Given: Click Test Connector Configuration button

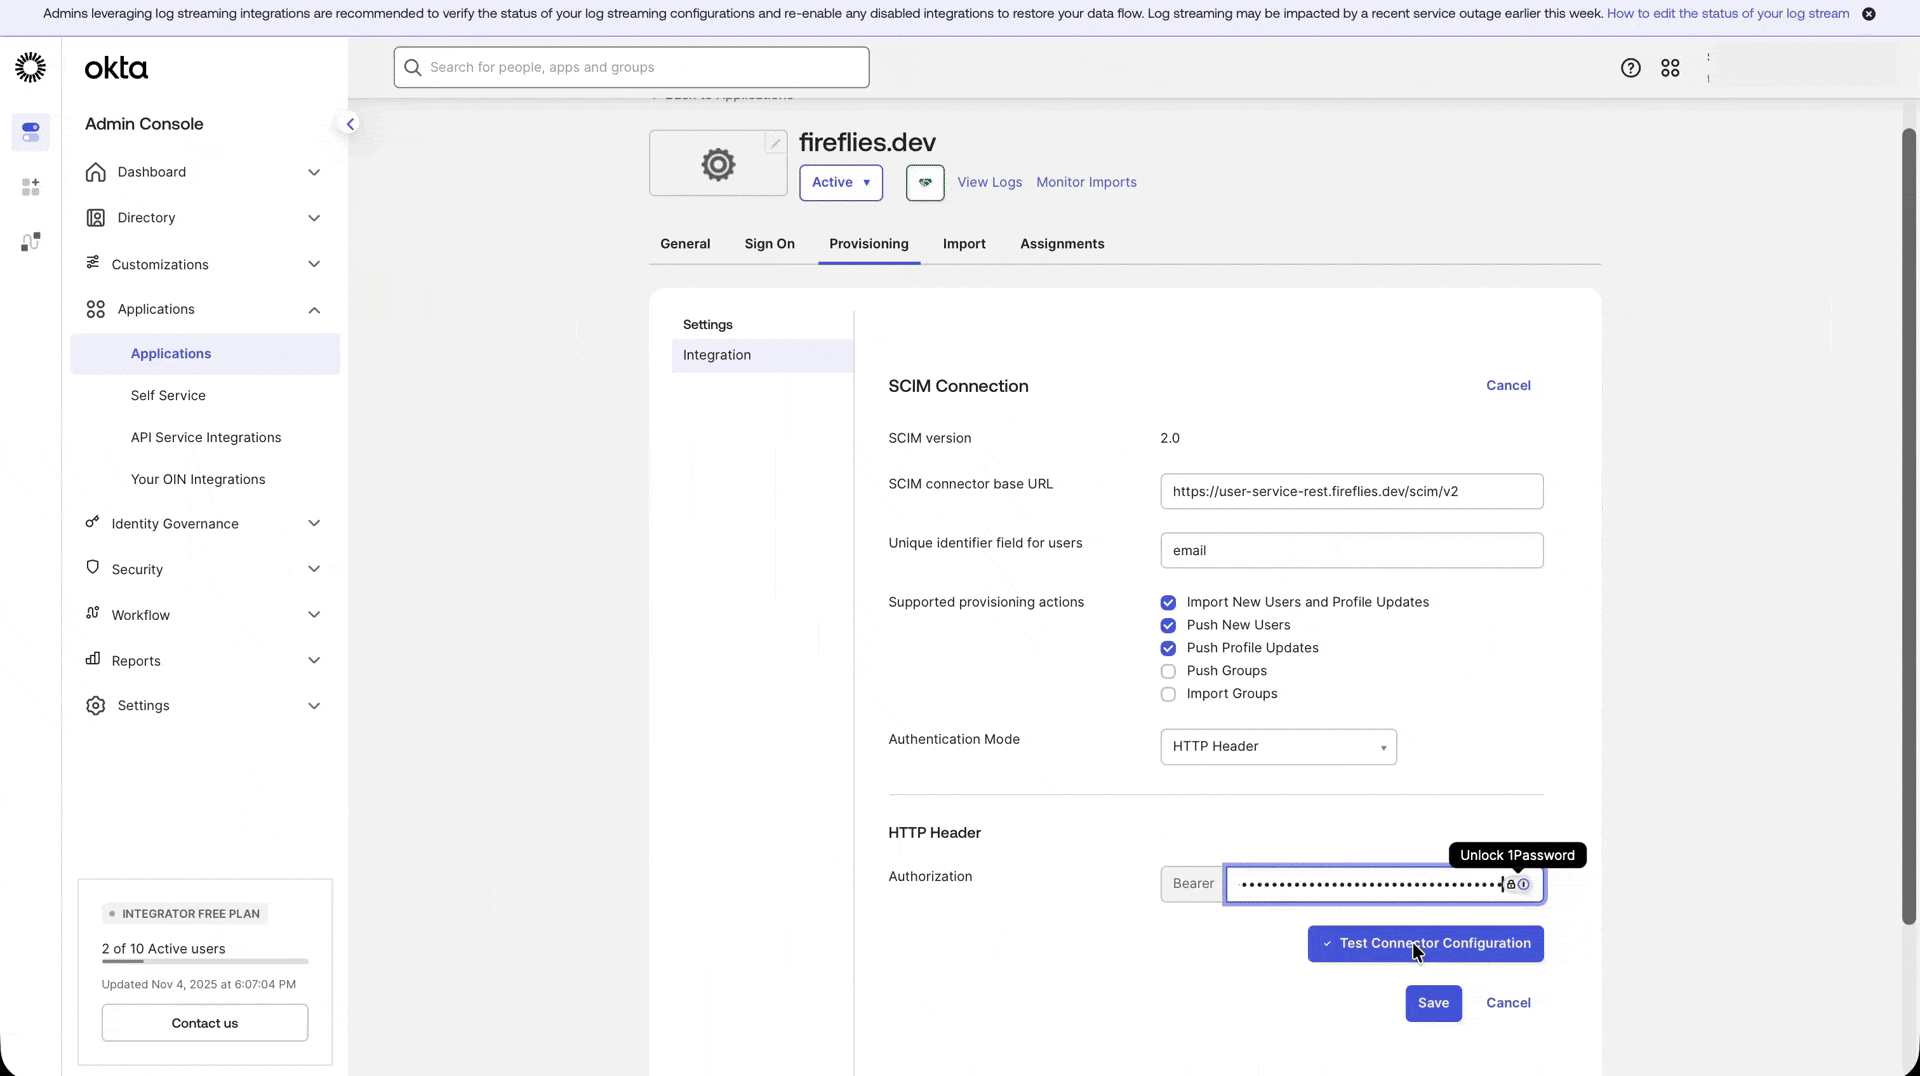Looking at the screenshot, I should click(x=1425, y=944).
